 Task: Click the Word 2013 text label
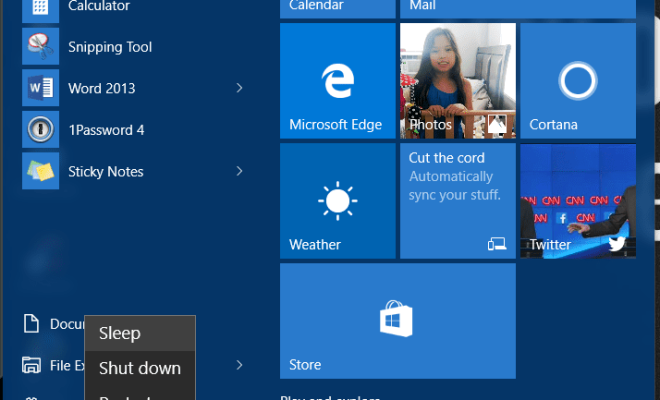(102, 88)
